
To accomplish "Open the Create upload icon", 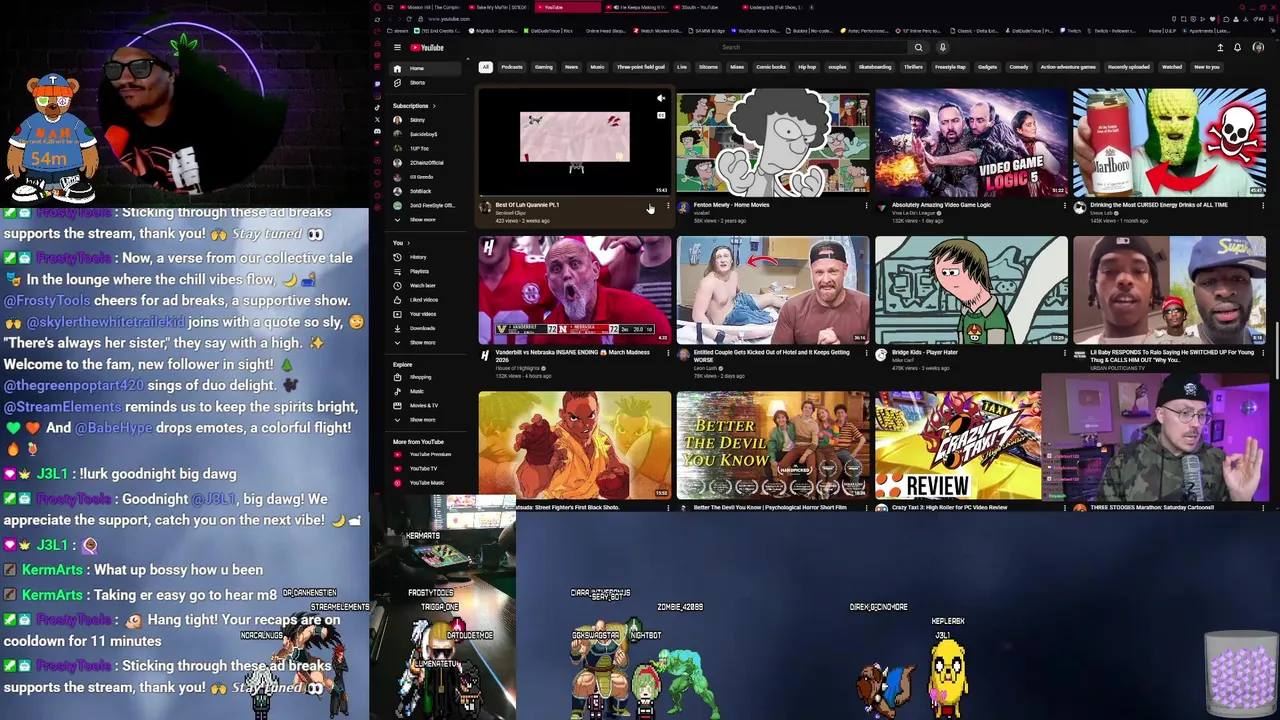I will pos(1220,47).
